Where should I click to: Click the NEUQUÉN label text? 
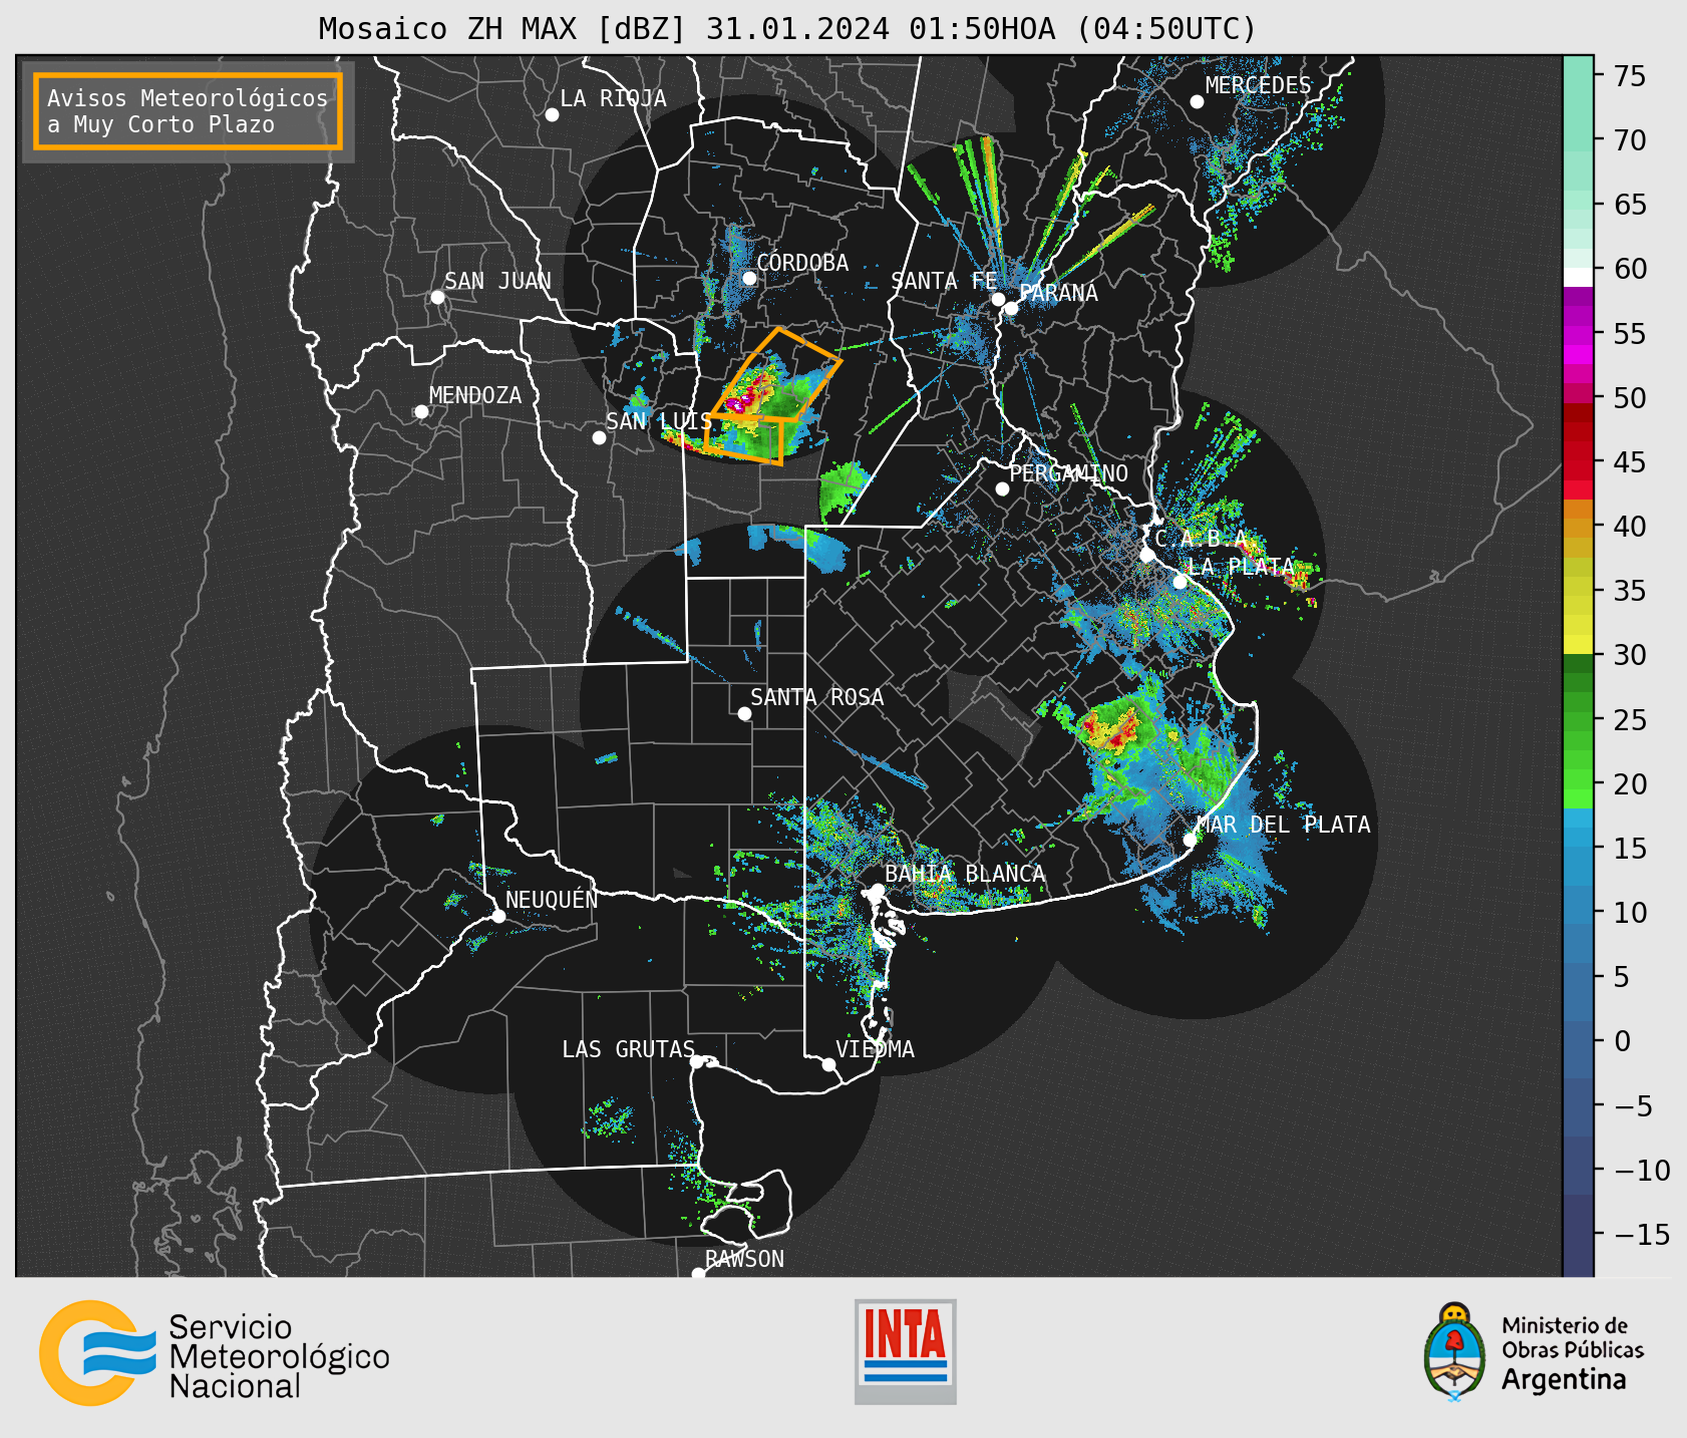tap(551, 900)
